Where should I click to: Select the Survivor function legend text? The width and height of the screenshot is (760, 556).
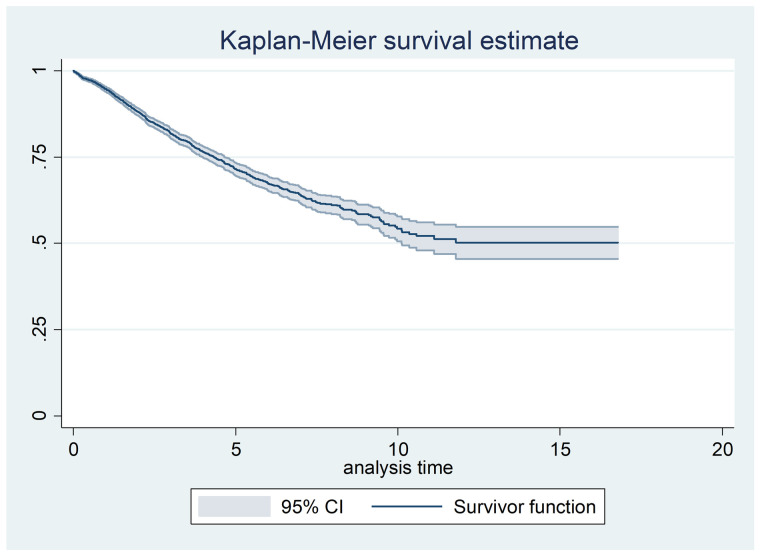coord(524,507)
